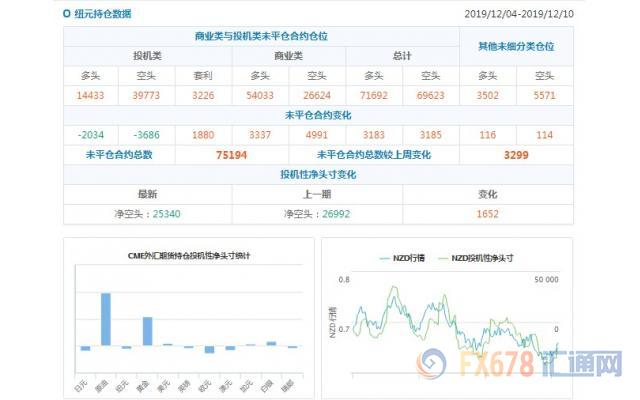Screen dimensions: 640x400
Task: Click the change value -2034
Action: (x=91, y=135)
